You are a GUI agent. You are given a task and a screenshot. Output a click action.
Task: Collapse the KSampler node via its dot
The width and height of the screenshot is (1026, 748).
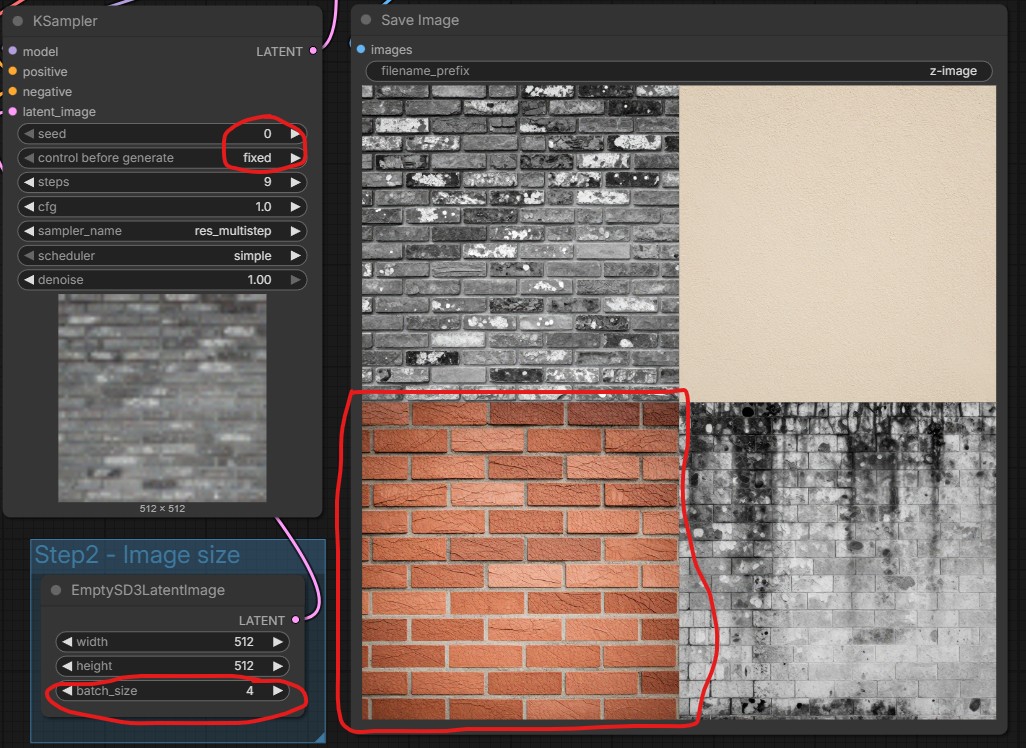pyautogui.click(x=18, y=21)
